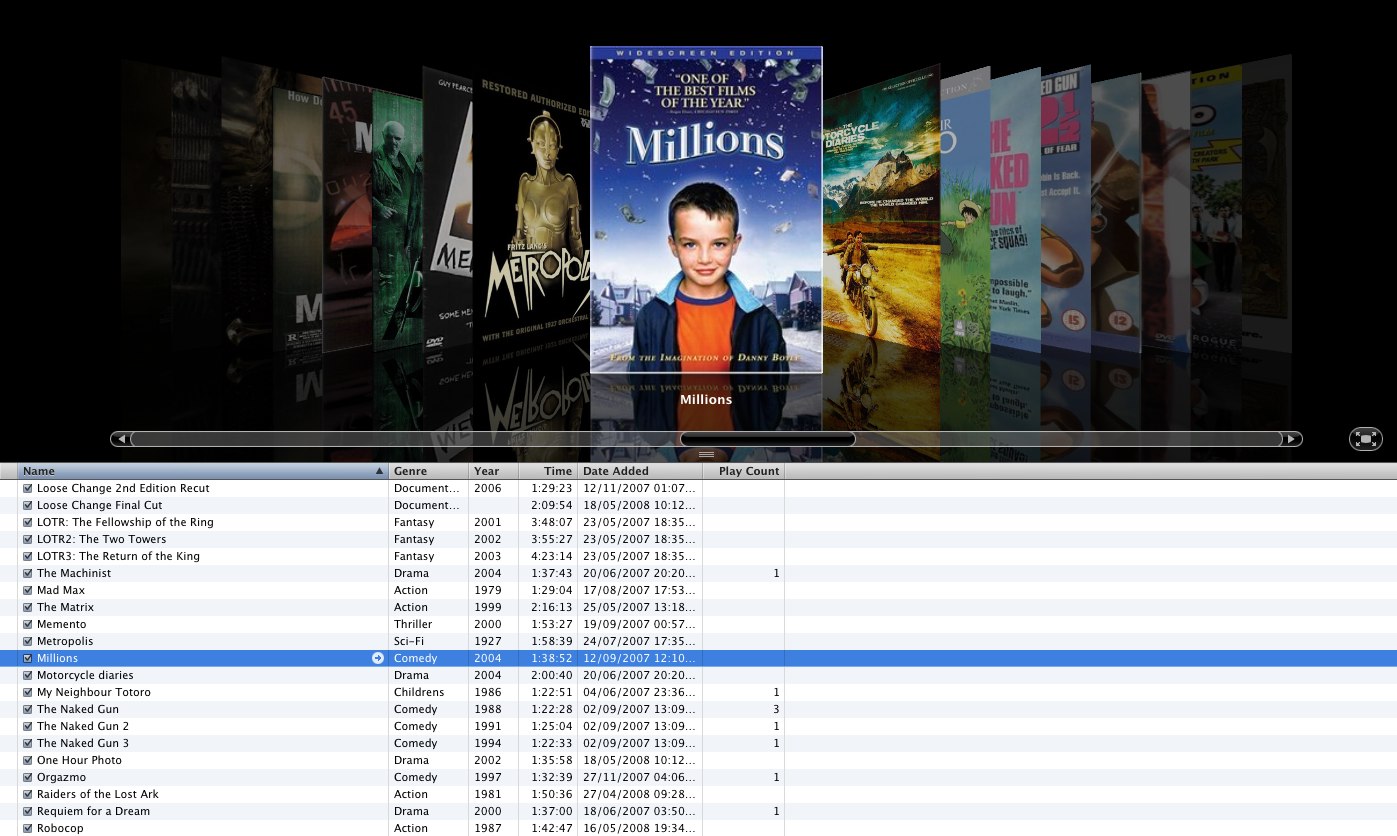Screen dimensions: 1397x836
Task: Sort the list by the Genre column
Action: [x=428, y=471]
